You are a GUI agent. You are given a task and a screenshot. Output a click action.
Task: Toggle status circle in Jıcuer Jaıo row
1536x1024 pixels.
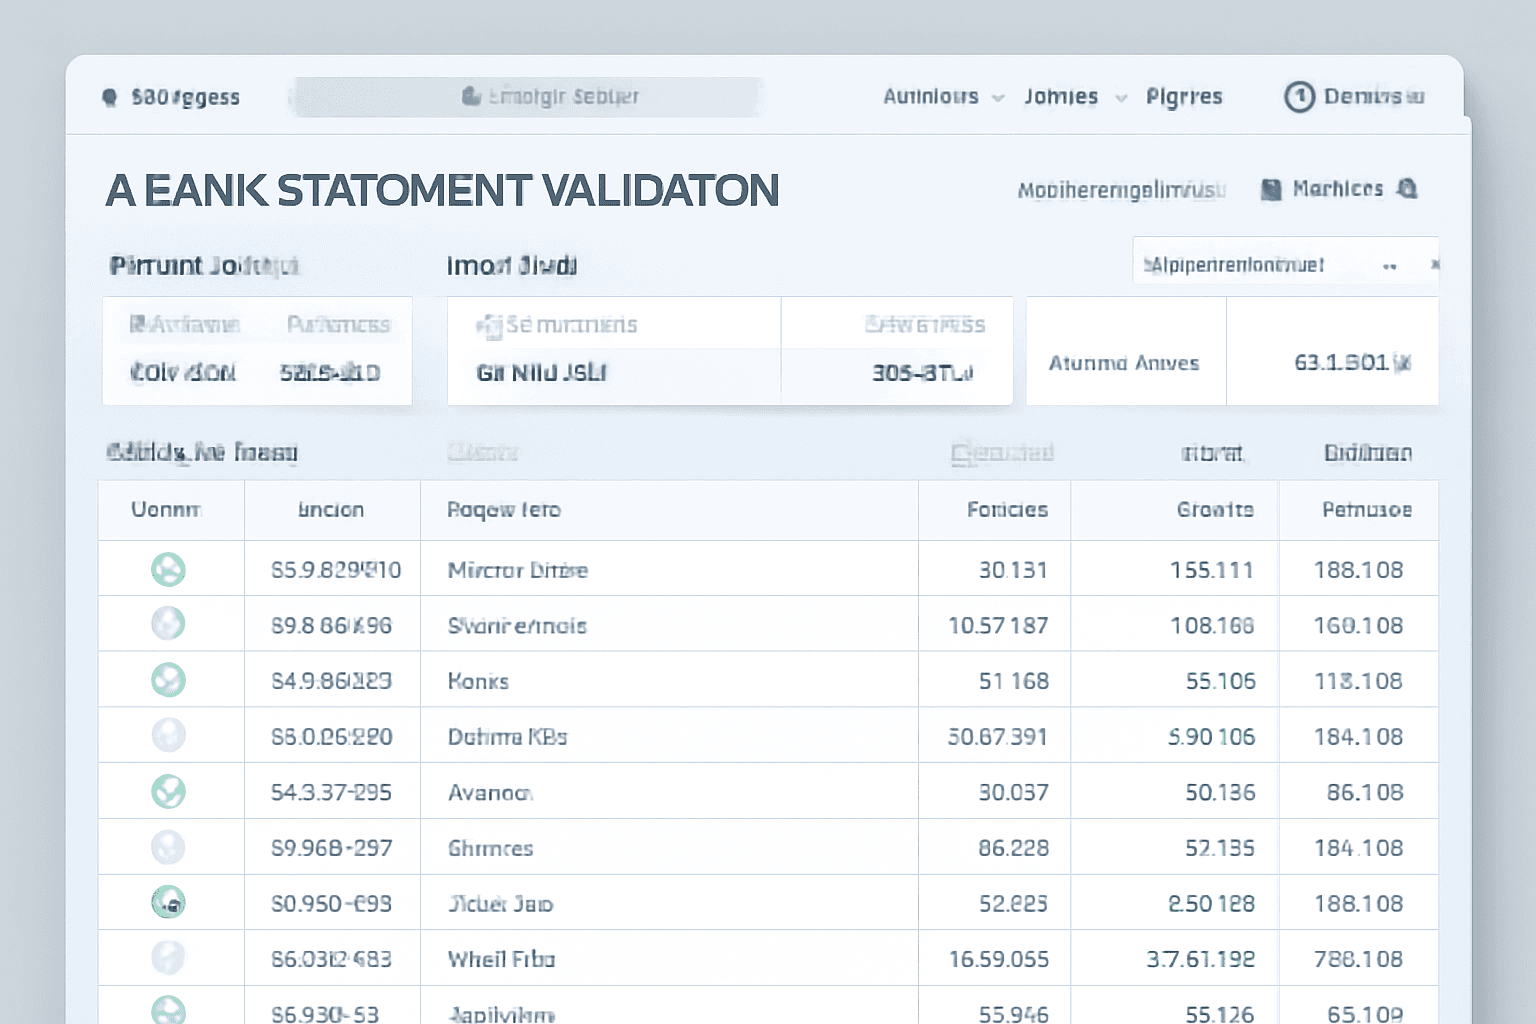click(x=168, y=902)
